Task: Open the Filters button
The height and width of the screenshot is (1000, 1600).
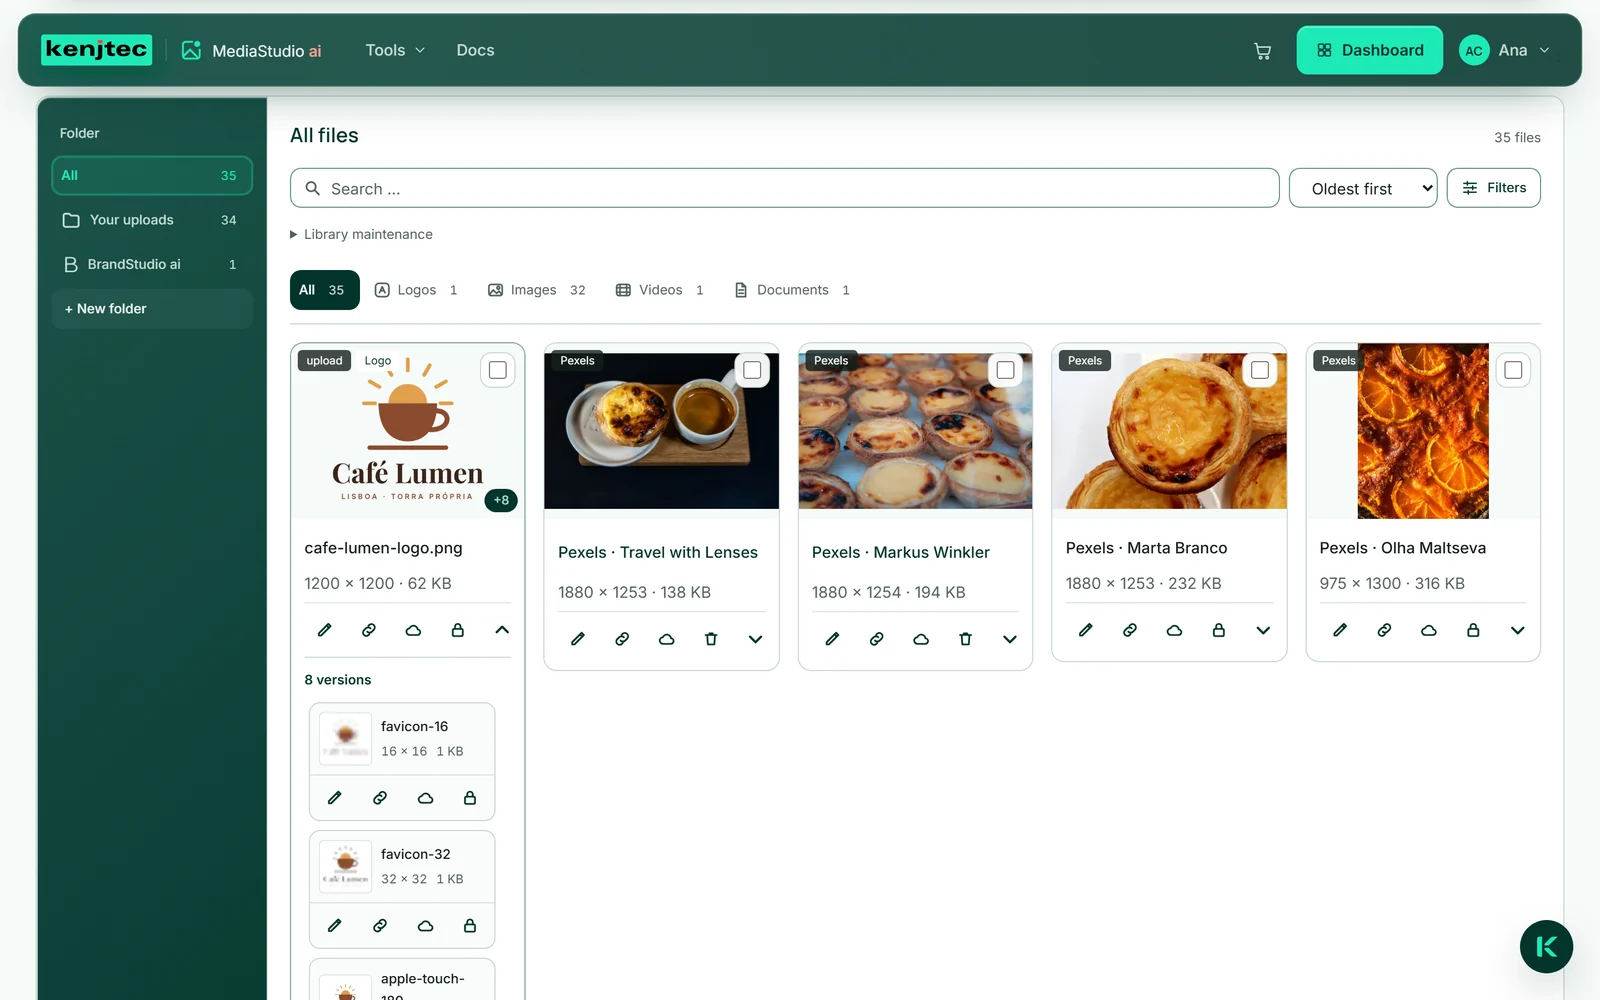Action: pos(1494,188)
